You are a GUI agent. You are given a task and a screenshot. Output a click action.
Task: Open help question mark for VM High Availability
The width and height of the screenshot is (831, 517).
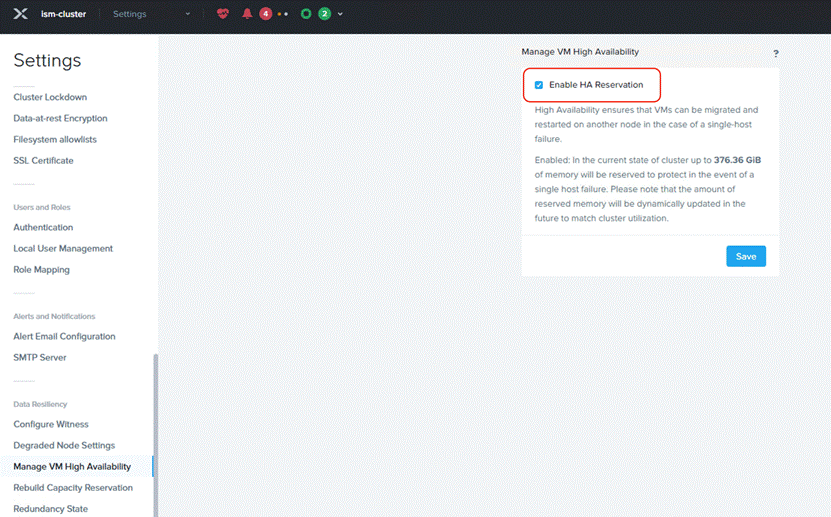point(776,54)
